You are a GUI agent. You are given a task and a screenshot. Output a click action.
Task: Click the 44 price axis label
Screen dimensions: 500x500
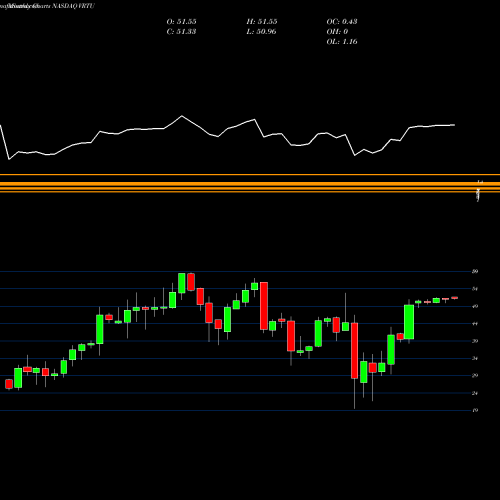tap(475, 324)
